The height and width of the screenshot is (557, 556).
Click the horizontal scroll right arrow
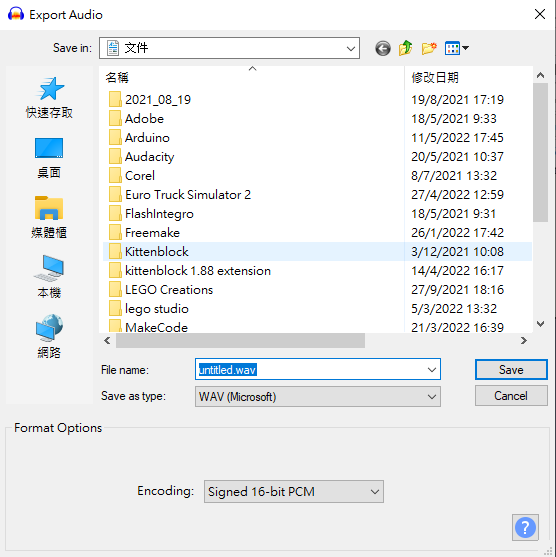pos(524,341)
